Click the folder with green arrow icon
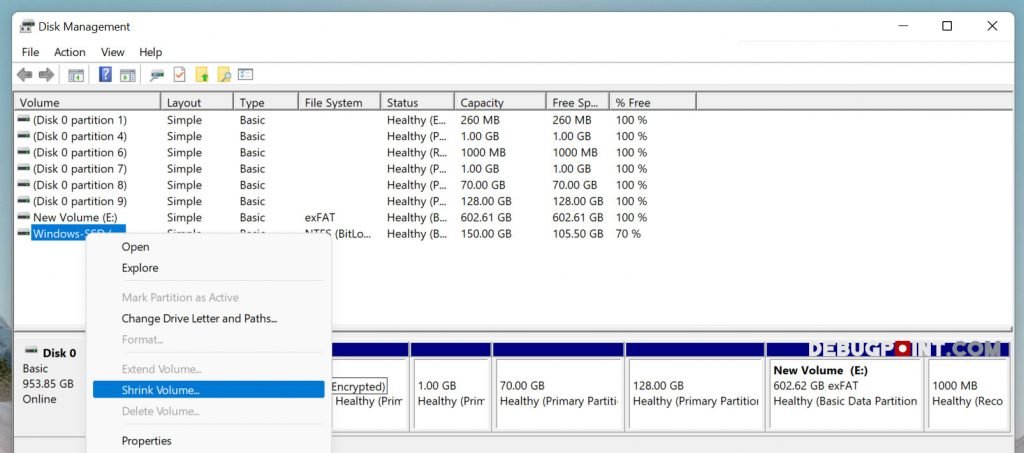1024x453 pixels. tap(202, 75)
